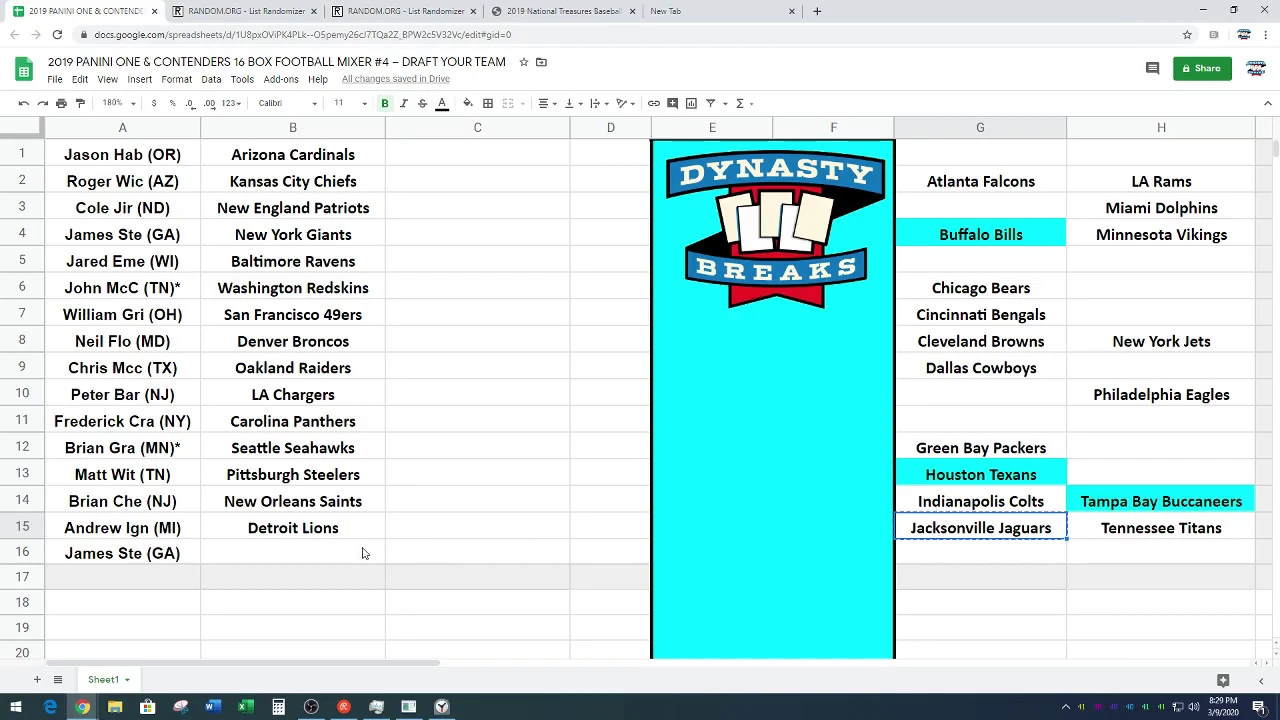1280x720 pixels.
Task: Open the Explore panel icon
Action: click(x=1223, y=680)
